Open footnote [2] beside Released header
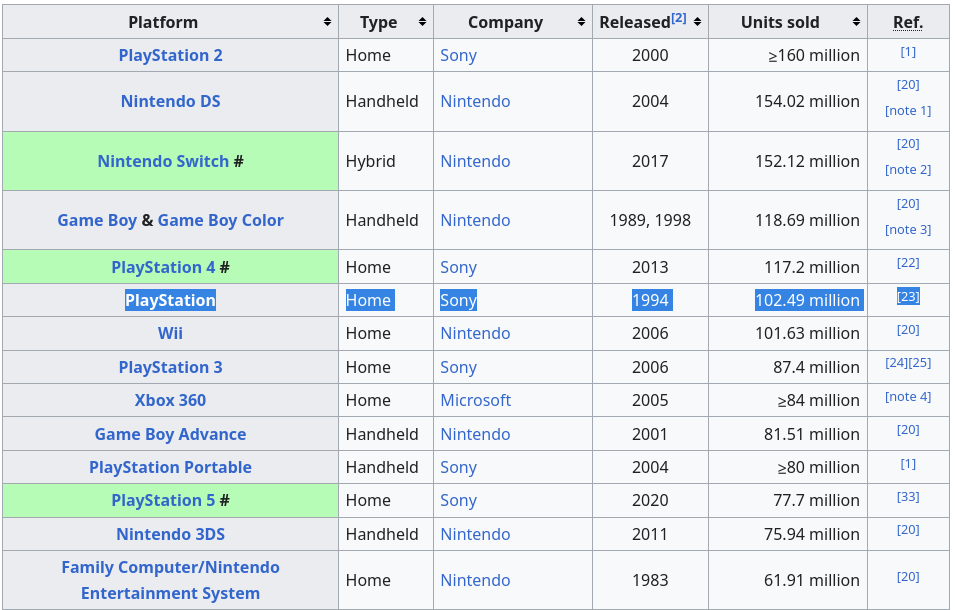This screenshot has height=610, width=955. tap(678, 18)
